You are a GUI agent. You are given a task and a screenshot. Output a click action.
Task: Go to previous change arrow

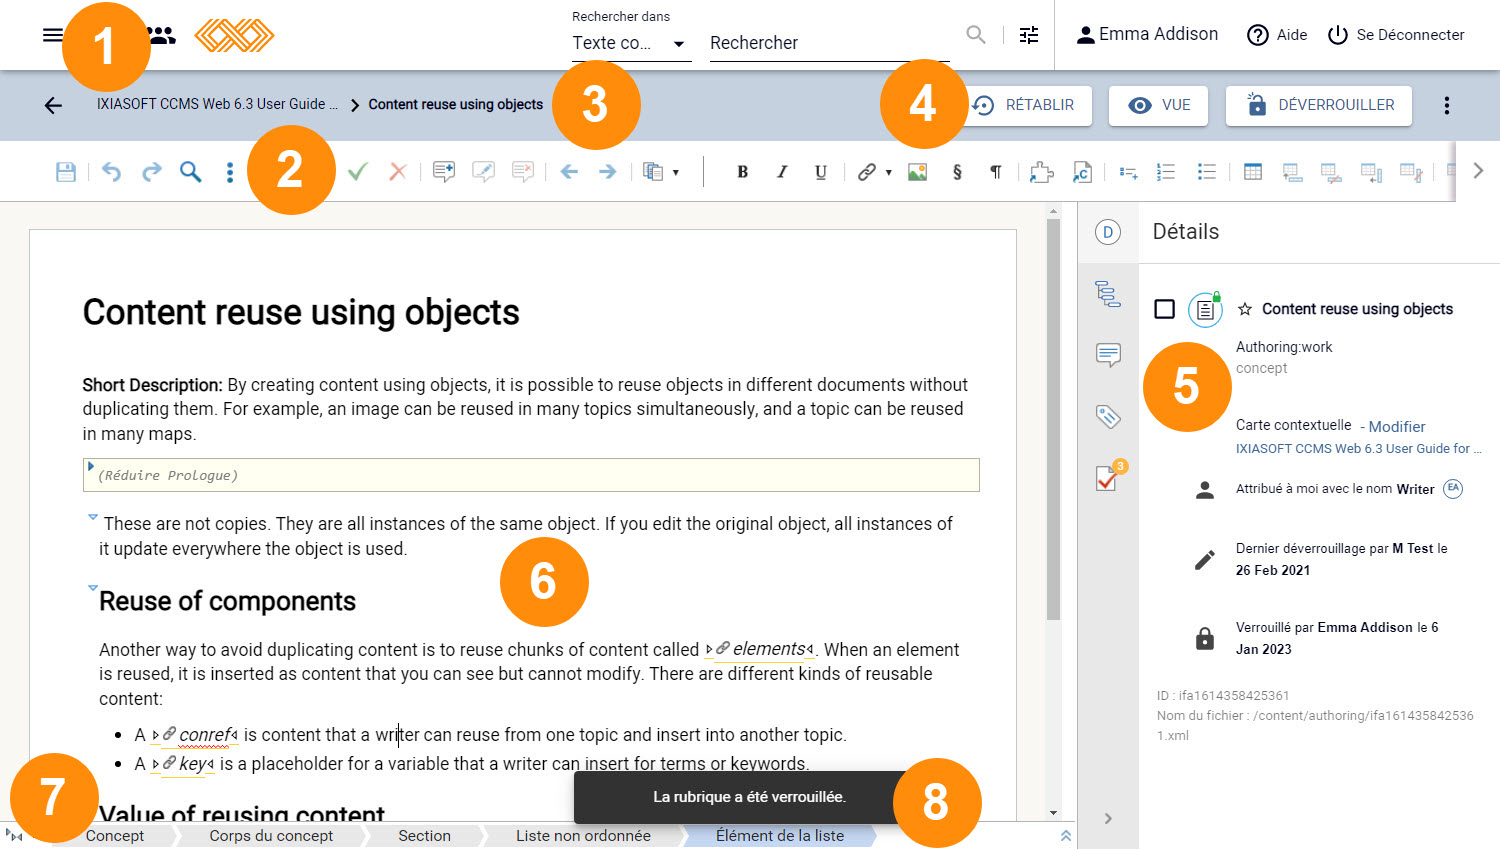(569, 172)
